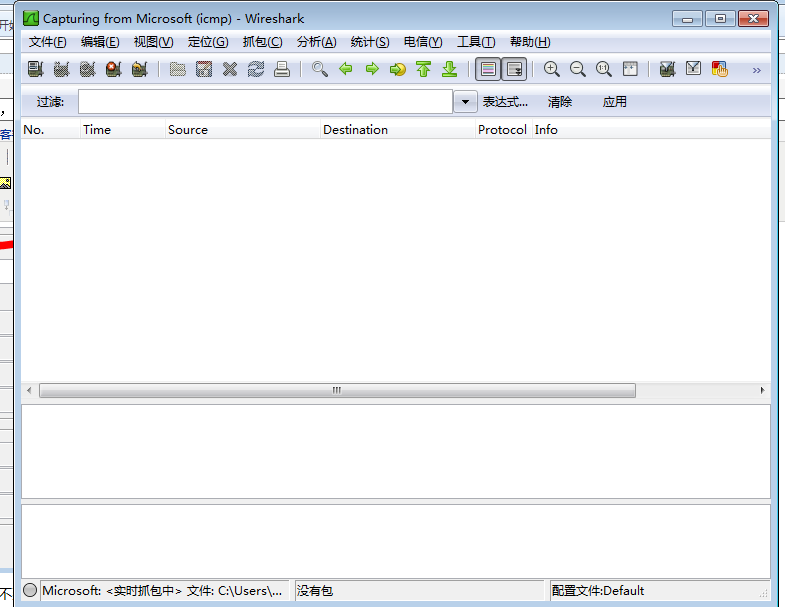Image resolution: width=785 pixels, height=607 pixels.
Task: Open the 抓包(C) menu
Action: (x=262, y=42)
